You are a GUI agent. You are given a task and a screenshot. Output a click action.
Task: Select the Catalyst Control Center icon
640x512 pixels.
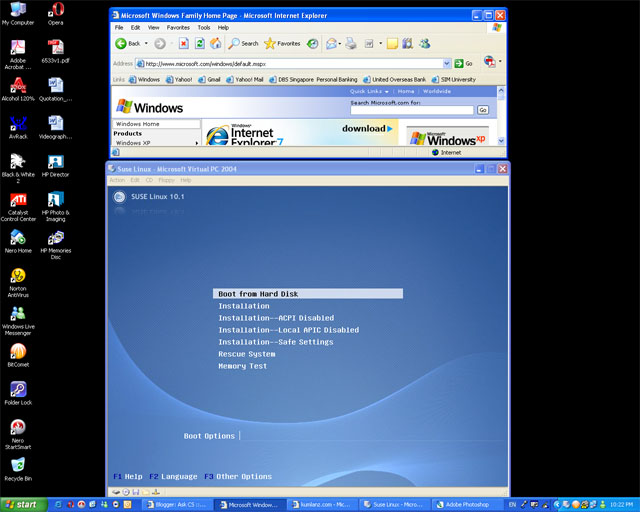pos(18,207)
